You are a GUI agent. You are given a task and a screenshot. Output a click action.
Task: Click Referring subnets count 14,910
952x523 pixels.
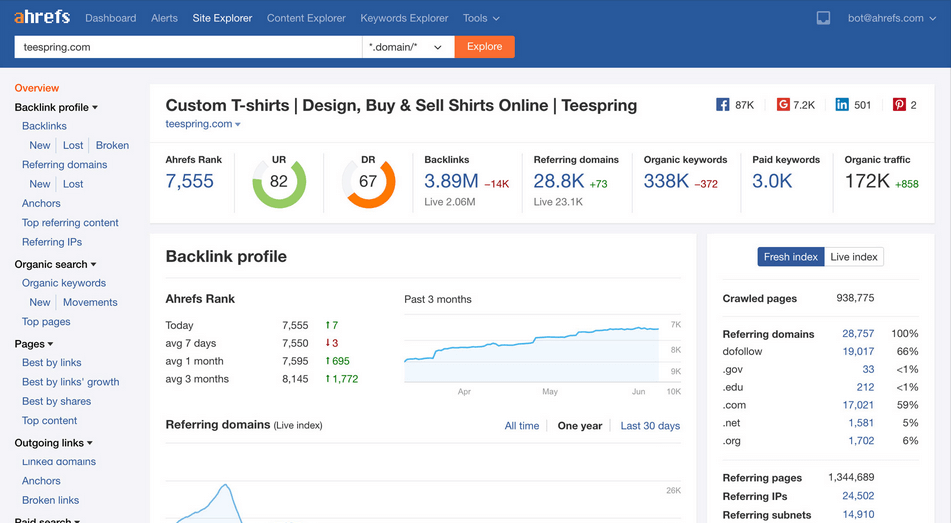click(858, 514)
